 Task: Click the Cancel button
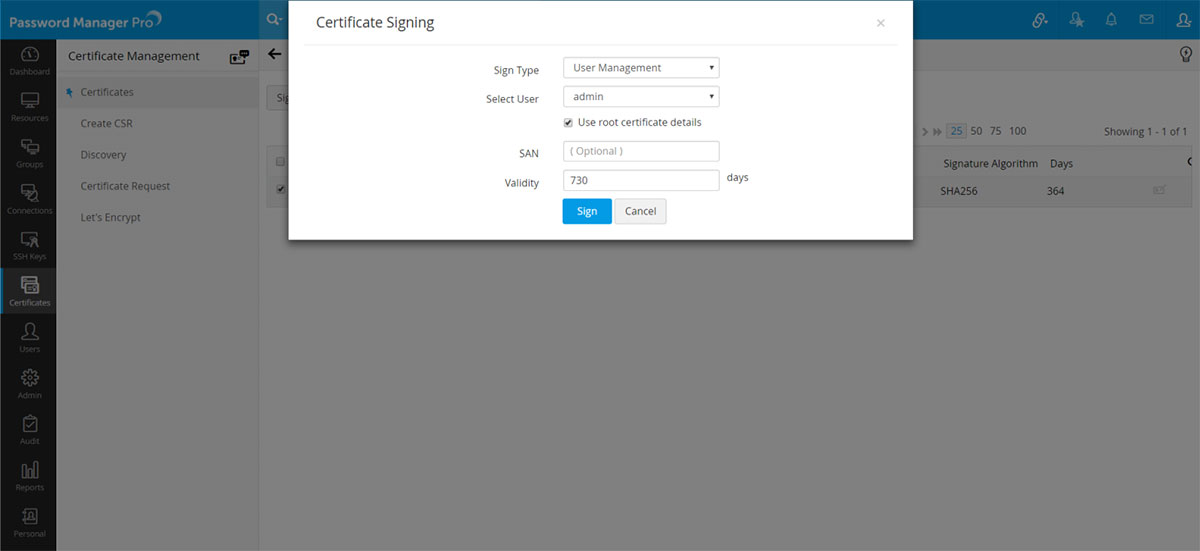tap(640, 211)
